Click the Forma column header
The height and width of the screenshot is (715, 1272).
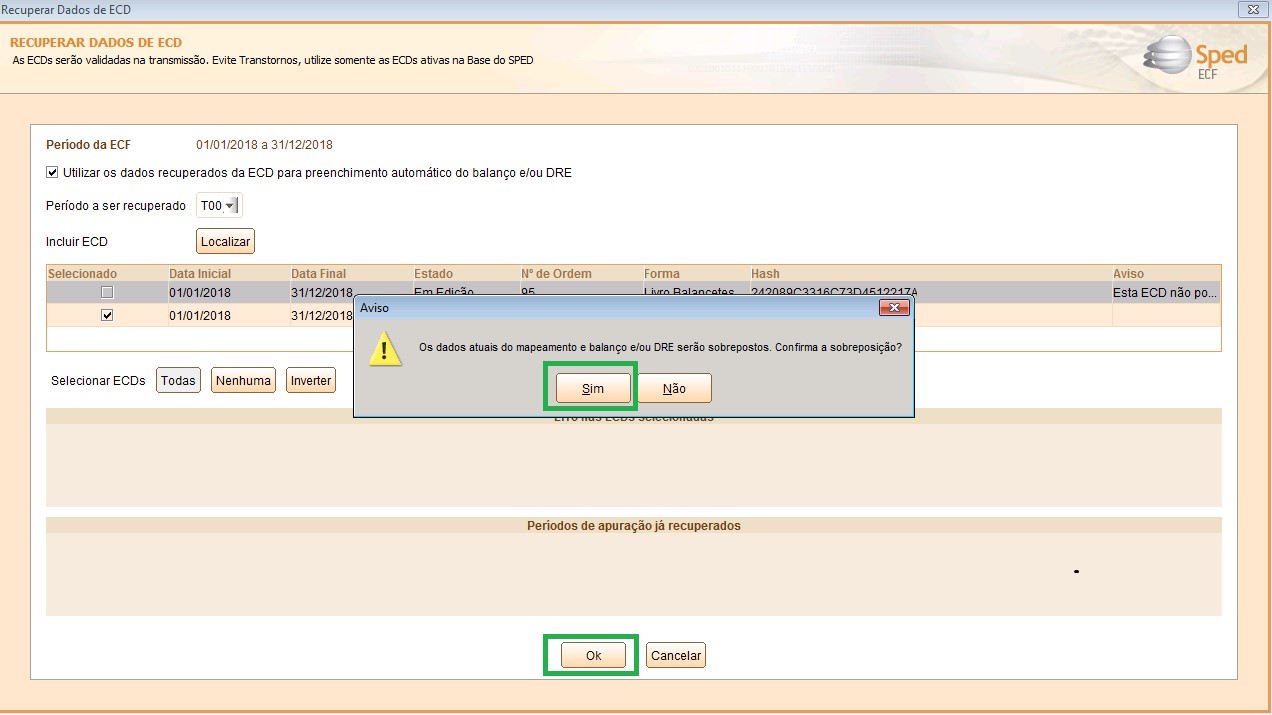(x=695, y=273)
